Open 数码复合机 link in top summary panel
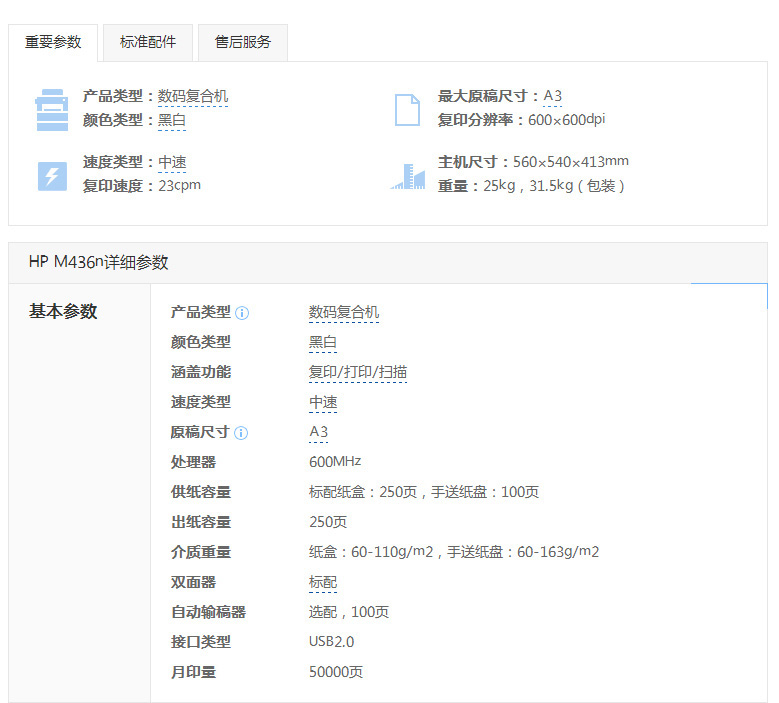779x703 pixels. [x=193, y=97]
